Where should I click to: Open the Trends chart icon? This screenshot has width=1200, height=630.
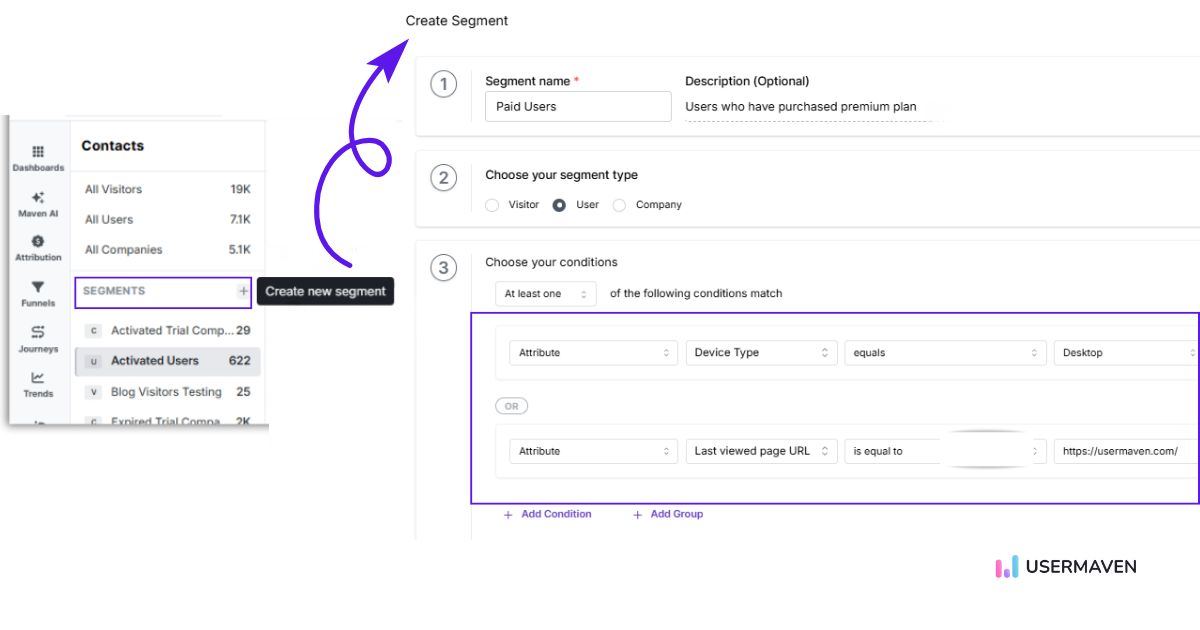tap(38, 378)
